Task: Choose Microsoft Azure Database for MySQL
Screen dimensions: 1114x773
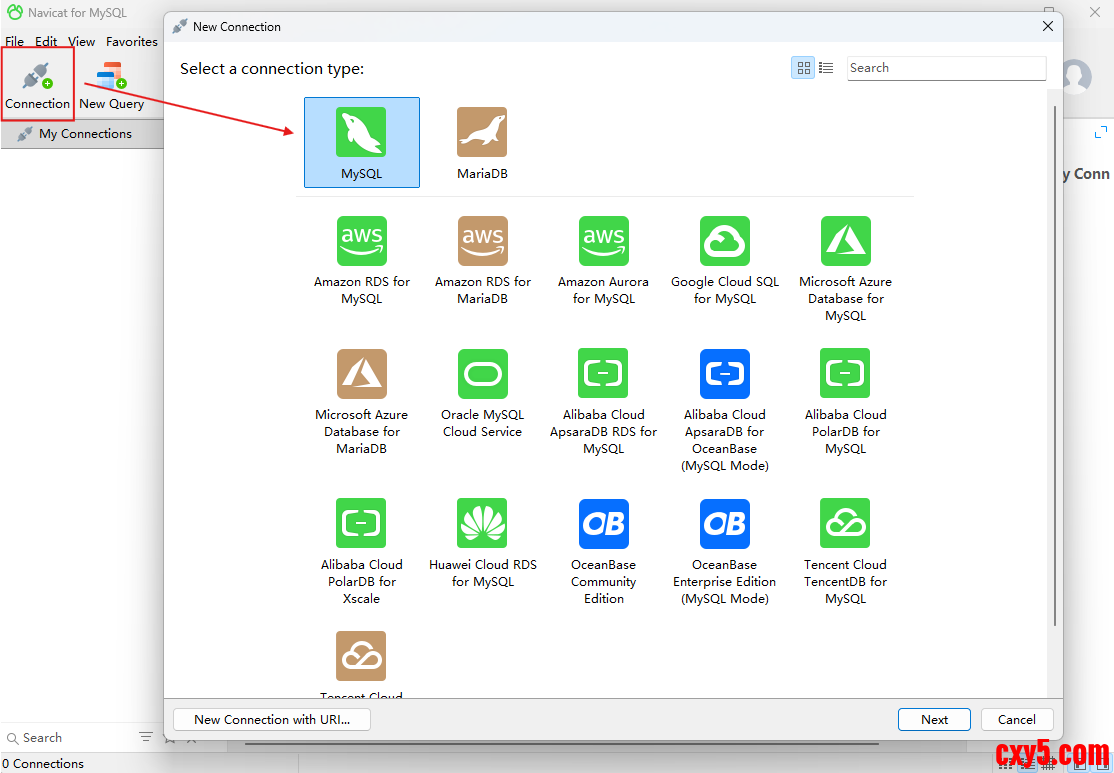Action: pyautogui.click(x=845, y=242)
